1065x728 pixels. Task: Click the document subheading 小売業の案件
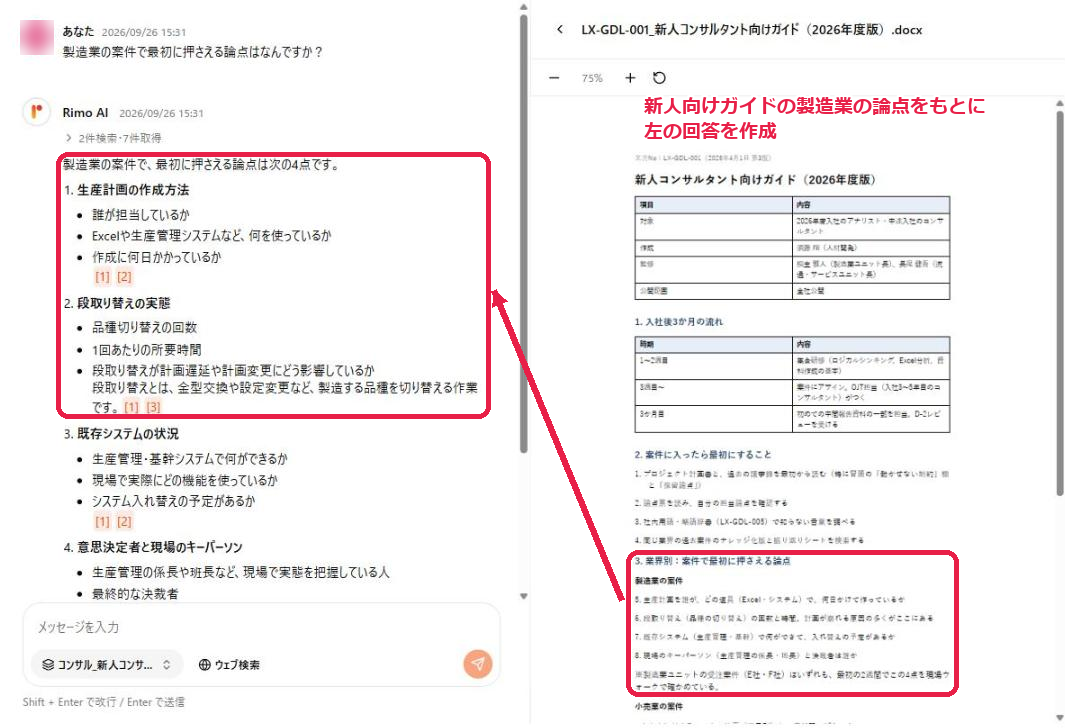[659, 706]
